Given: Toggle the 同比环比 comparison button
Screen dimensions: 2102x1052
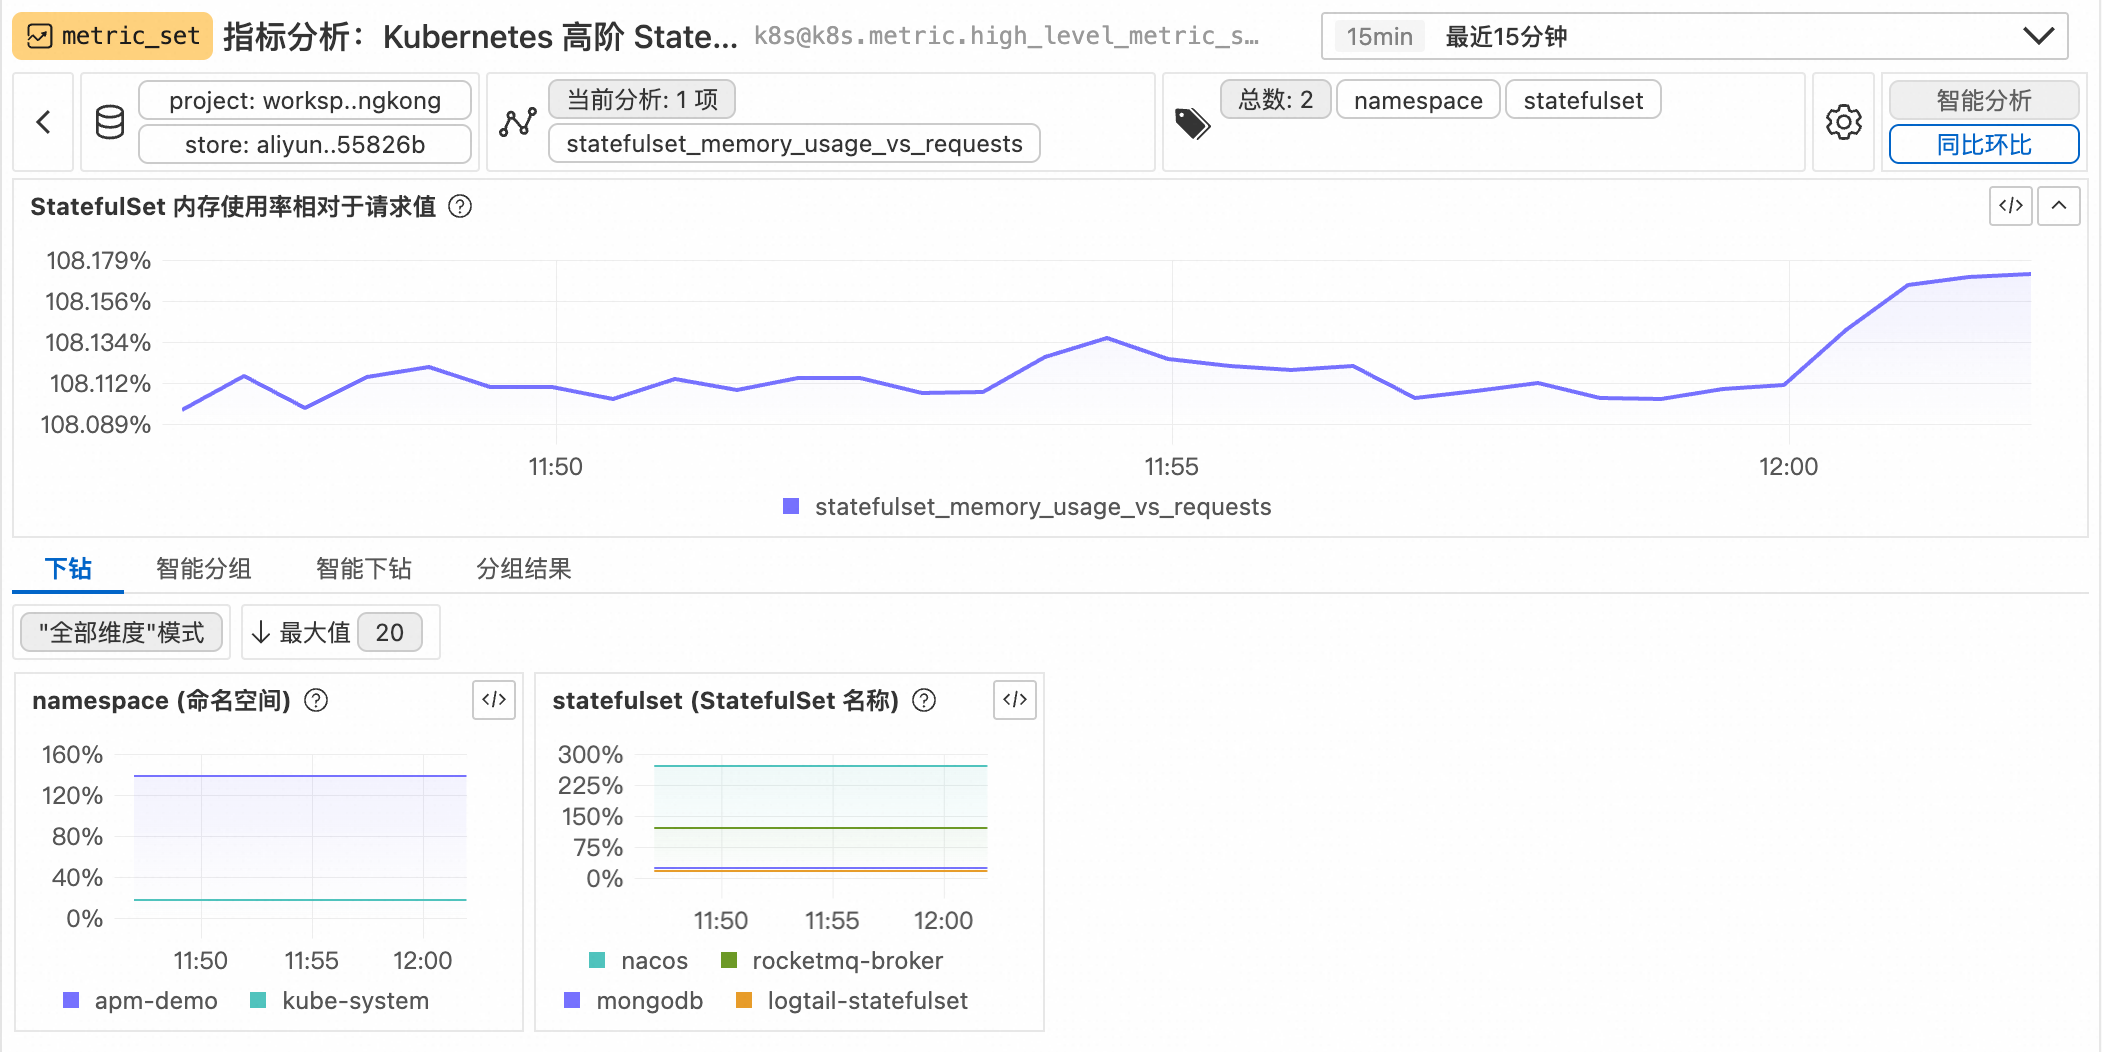Looking at the screenshot, I should coord(1984,144).
